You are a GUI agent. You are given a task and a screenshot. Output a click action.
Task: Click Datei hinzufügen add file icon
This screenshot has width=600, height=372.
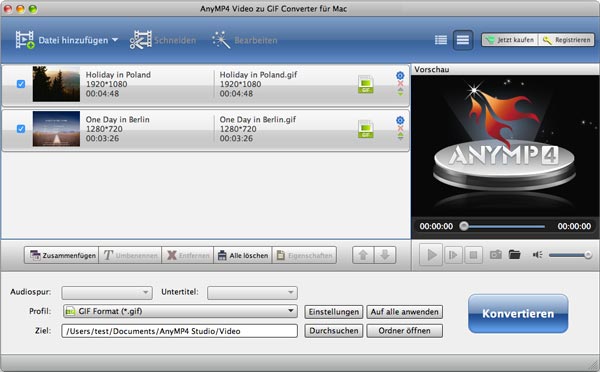click(25, 40)
